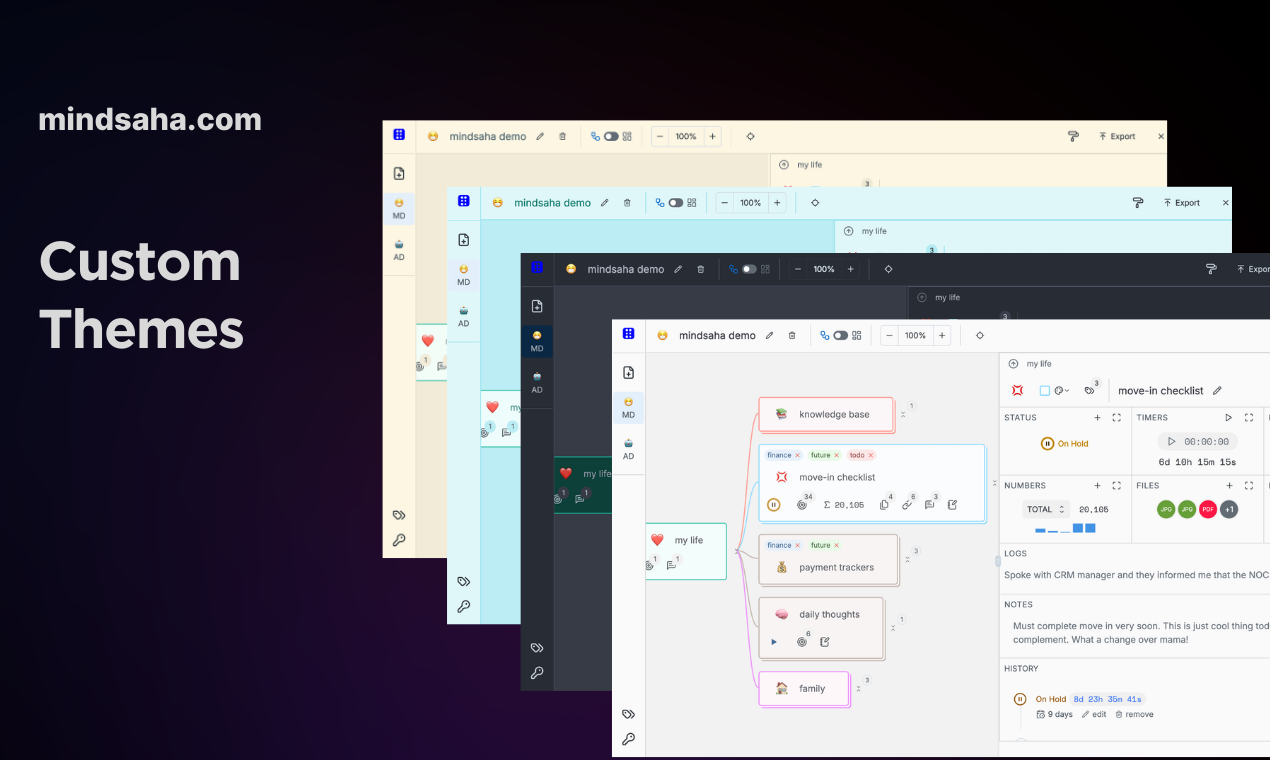Center the map with target icon, front window
The image size is (1270, 760).
979,335
